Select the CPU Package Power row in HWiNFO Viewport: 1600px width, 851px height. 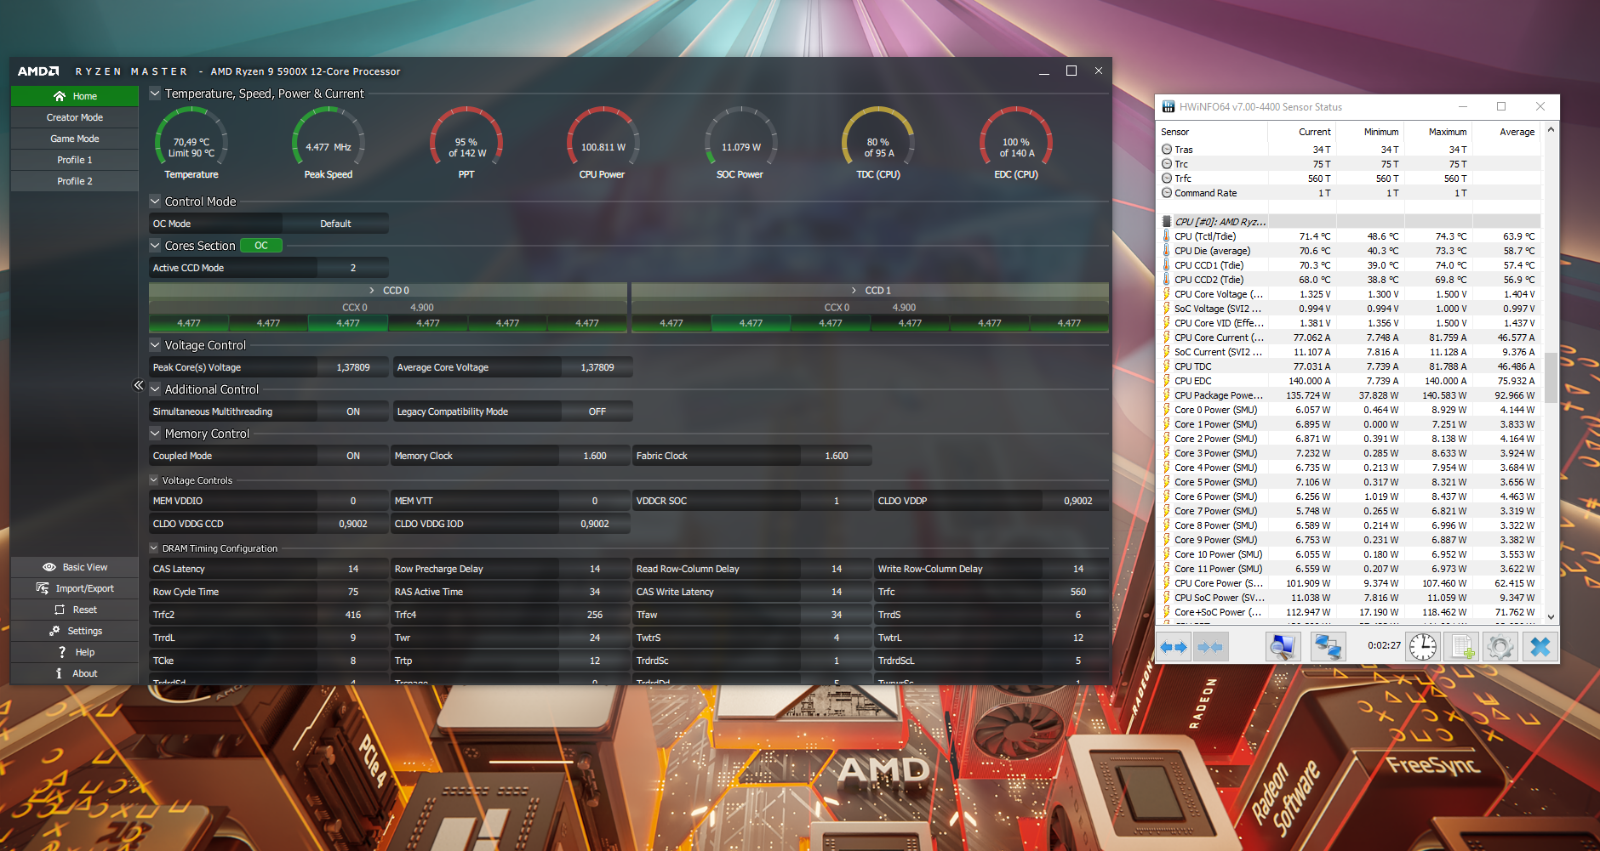tap(1349, 395)
